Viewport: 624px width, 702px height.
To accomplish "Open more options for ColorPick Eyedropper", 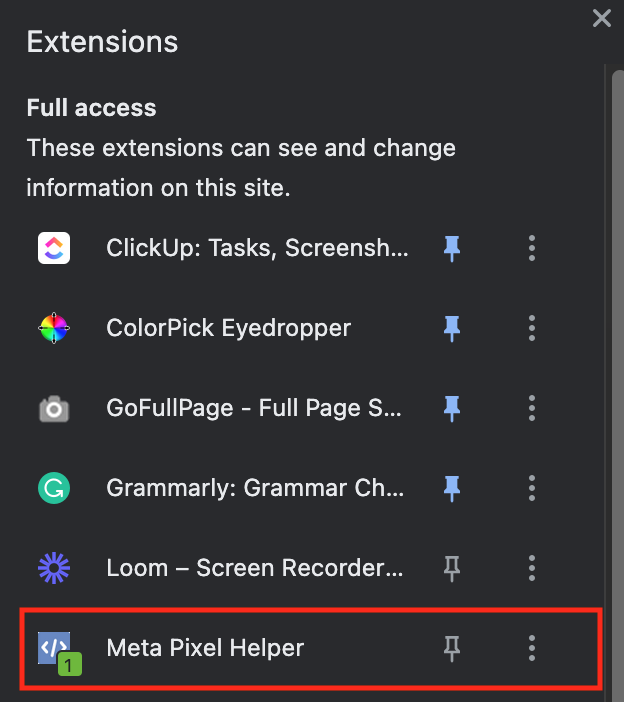I will click(x=532, y=328).
